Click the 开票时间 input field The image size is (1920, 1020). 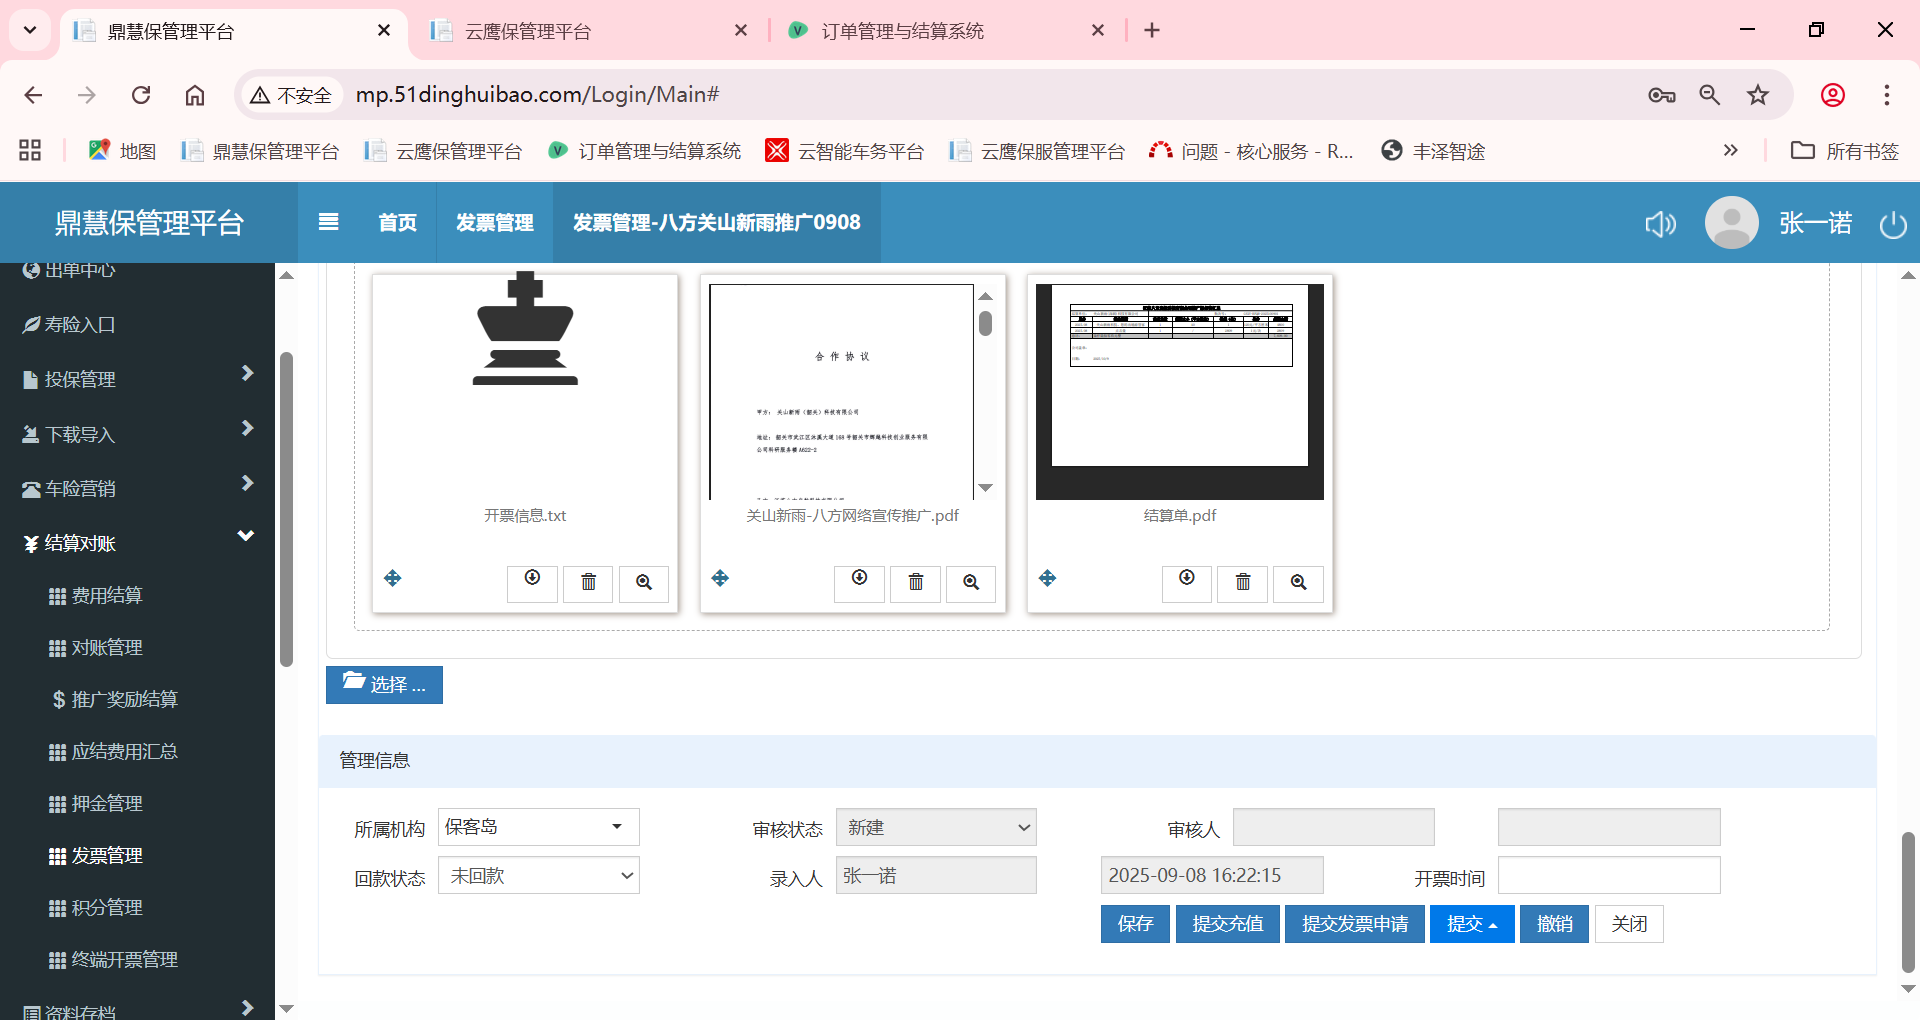tap(1609, 875)
